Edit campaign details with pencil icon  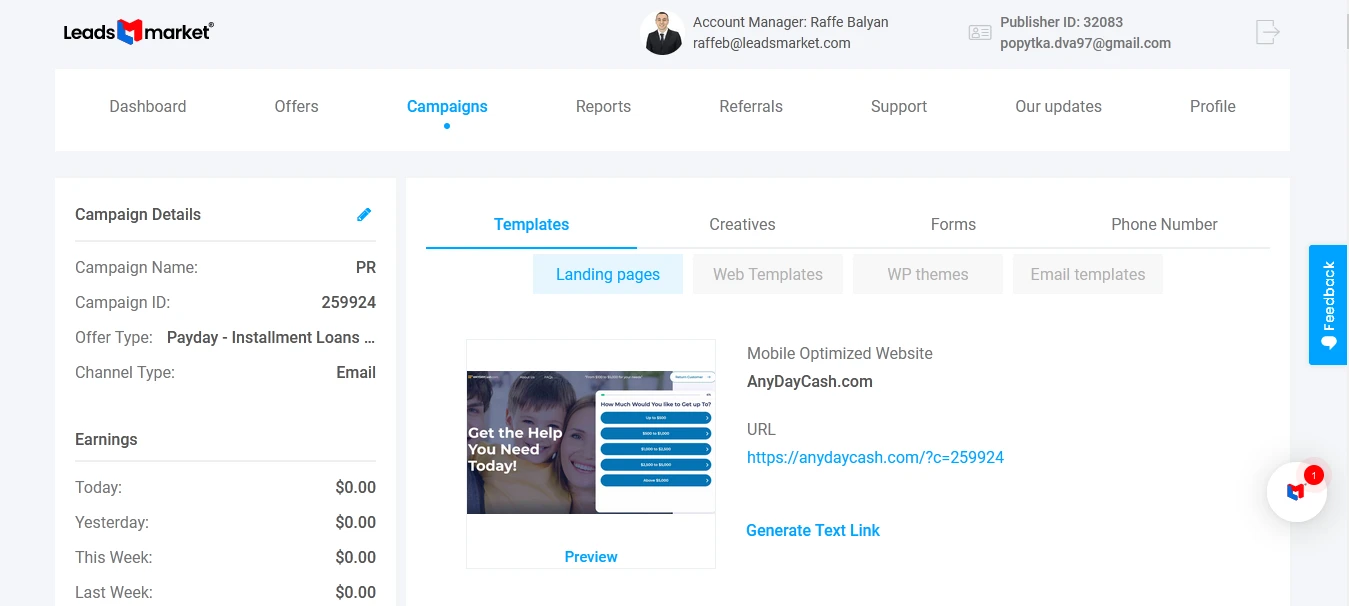[364, 214]
